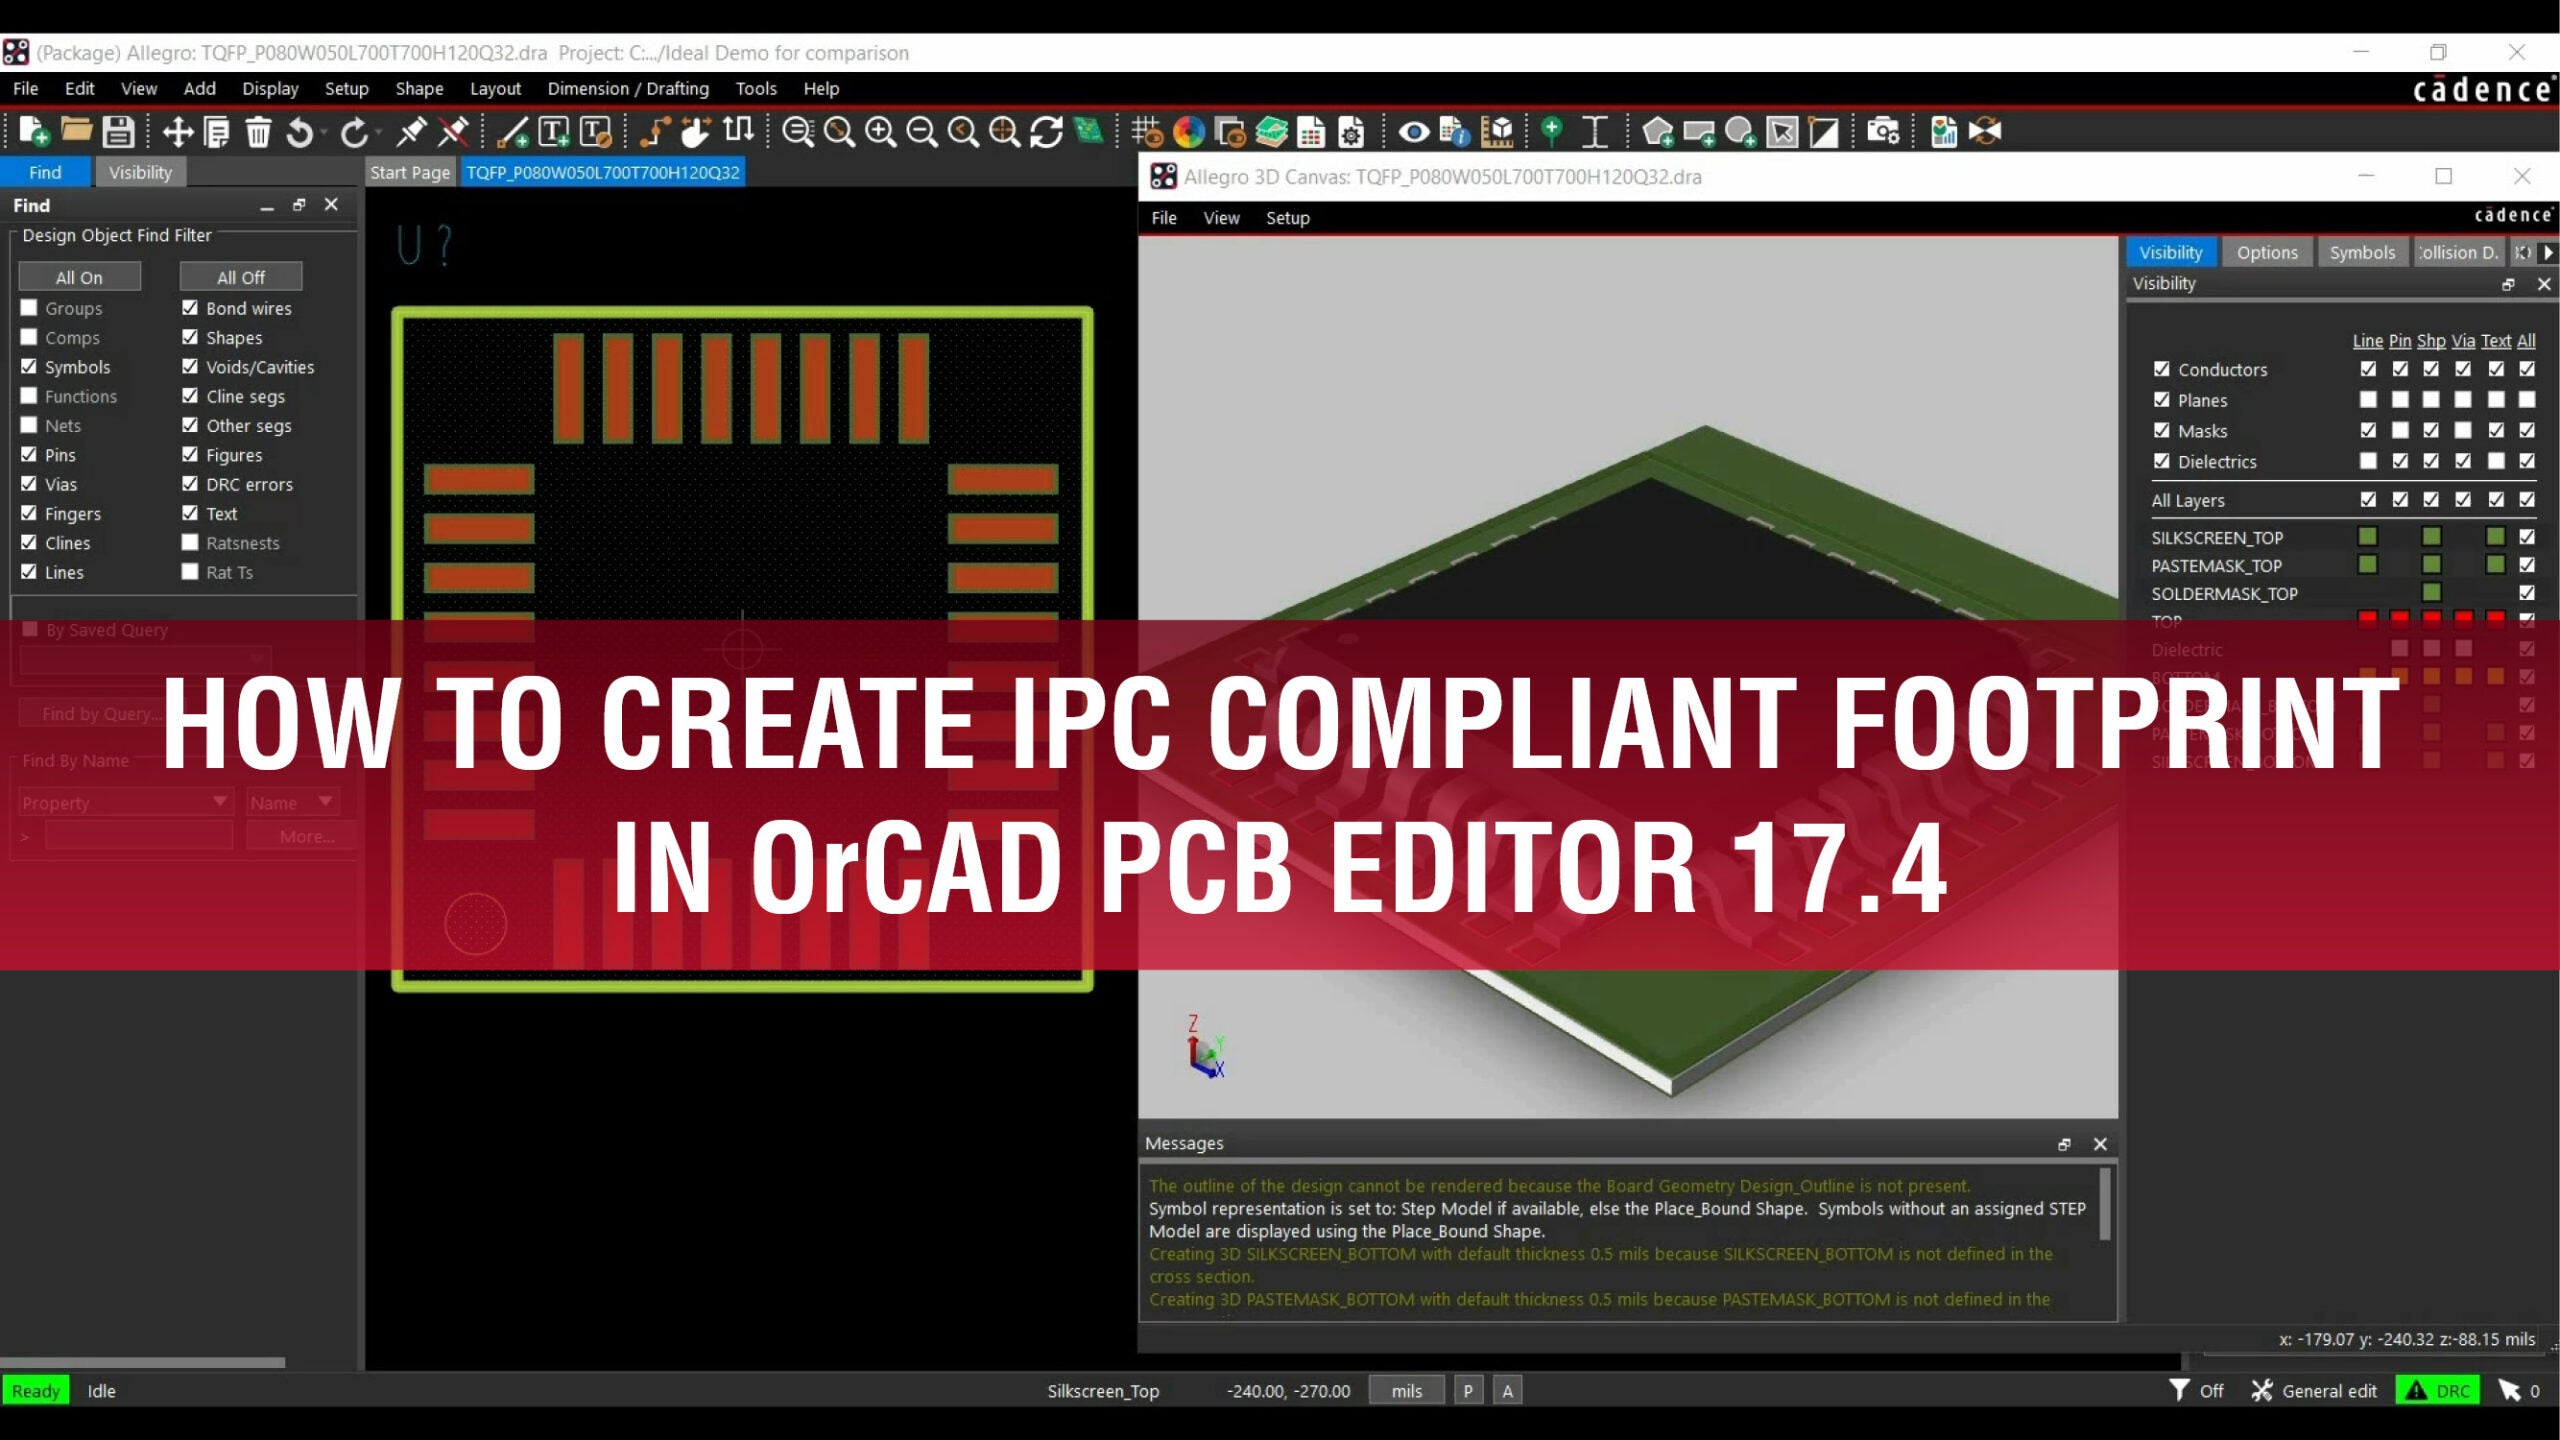Image resolution: width=2560 pixels, height=1440 pixels.
Task: Click the Zoom Out magnifier icon
Action: 922,131
